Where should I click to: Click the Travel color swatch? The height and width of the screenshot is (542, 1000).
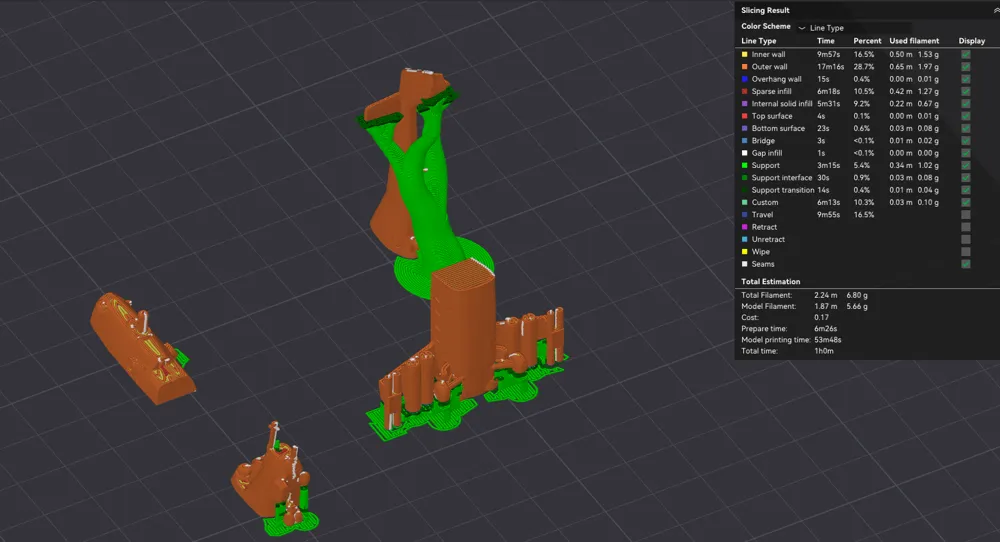pos(744,215)
